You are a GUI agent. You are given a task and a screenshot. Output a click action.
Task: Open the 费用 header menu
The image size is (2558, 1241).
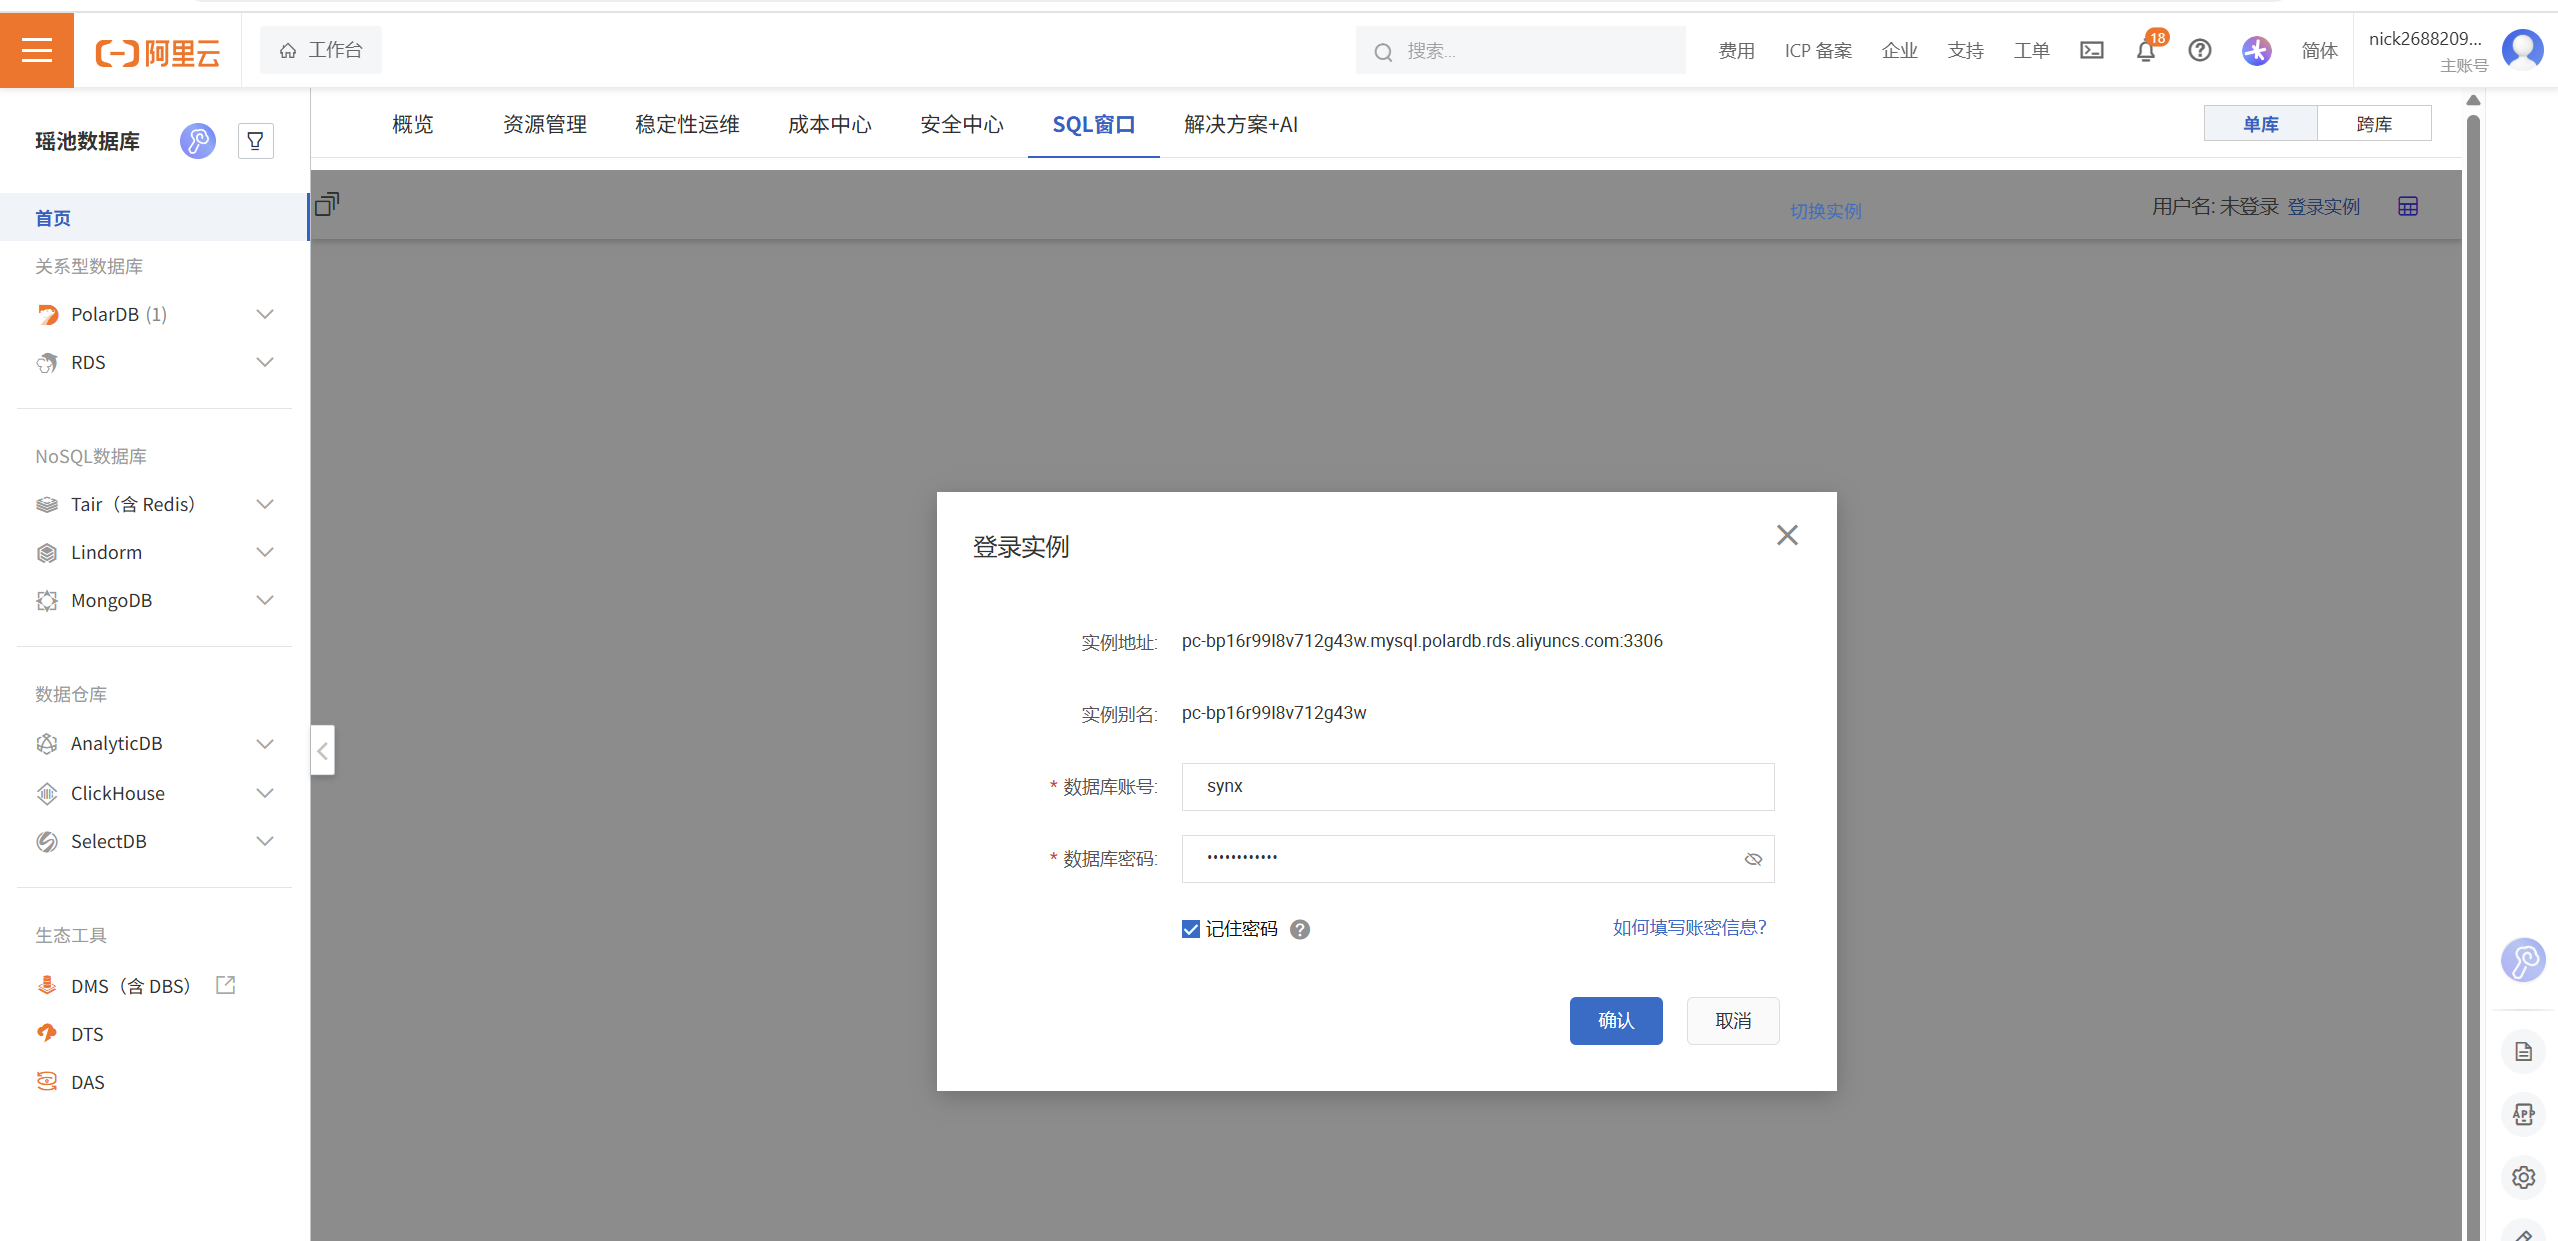1736,50
